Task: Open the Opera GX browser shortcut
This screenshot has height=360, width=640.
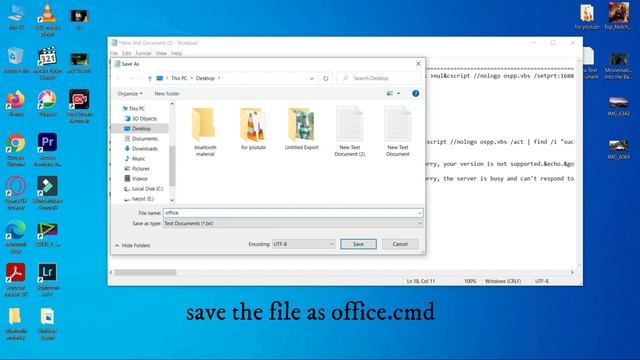Action: point(16,193)
